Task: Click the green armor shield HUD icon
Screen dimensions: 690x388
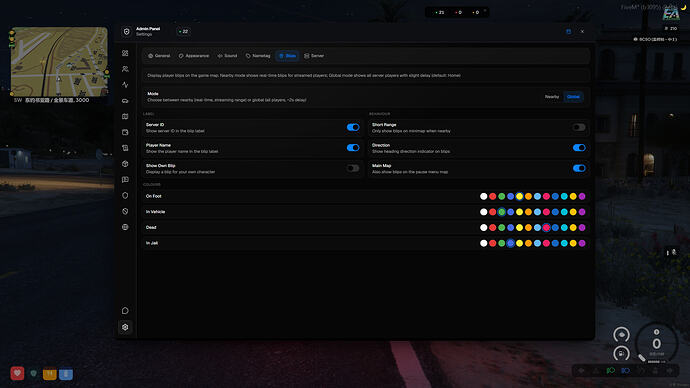Action: 33,374
